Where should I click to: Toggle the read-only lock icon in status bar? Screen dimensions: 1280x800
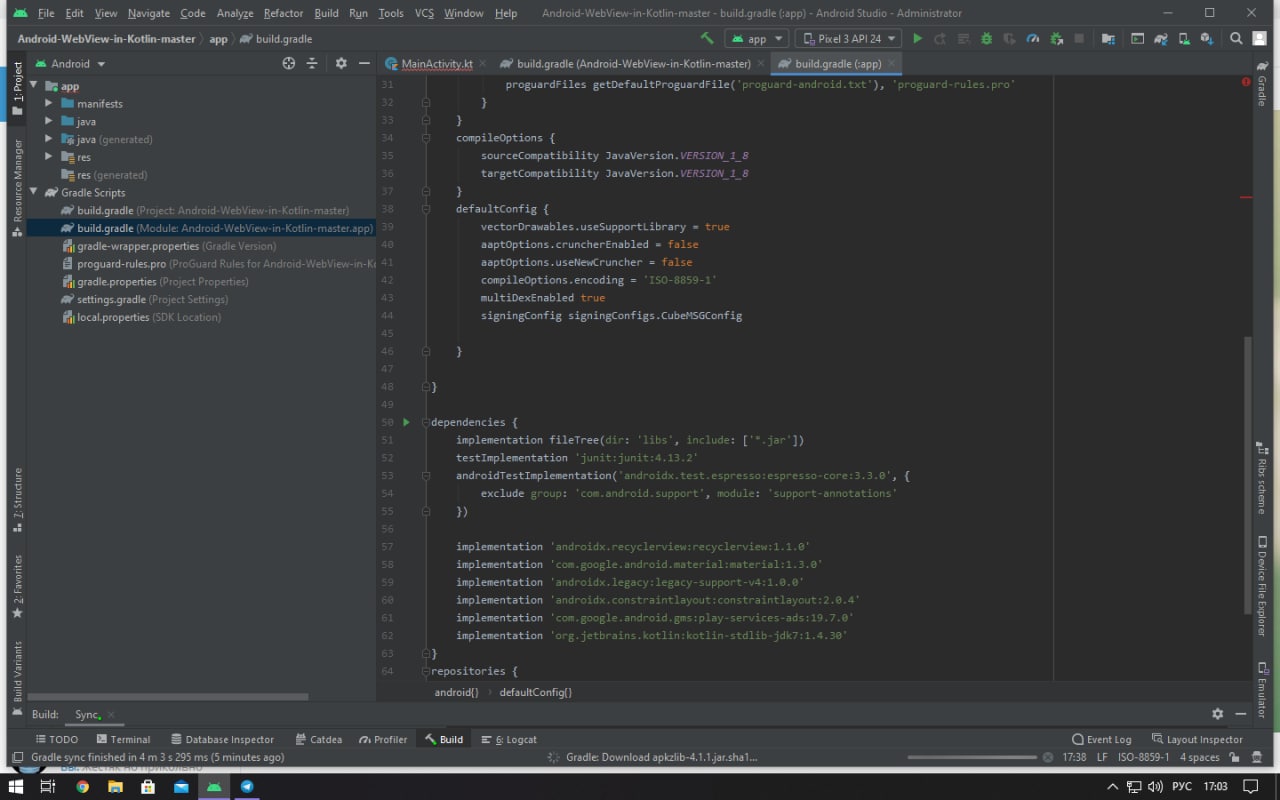1234,757
